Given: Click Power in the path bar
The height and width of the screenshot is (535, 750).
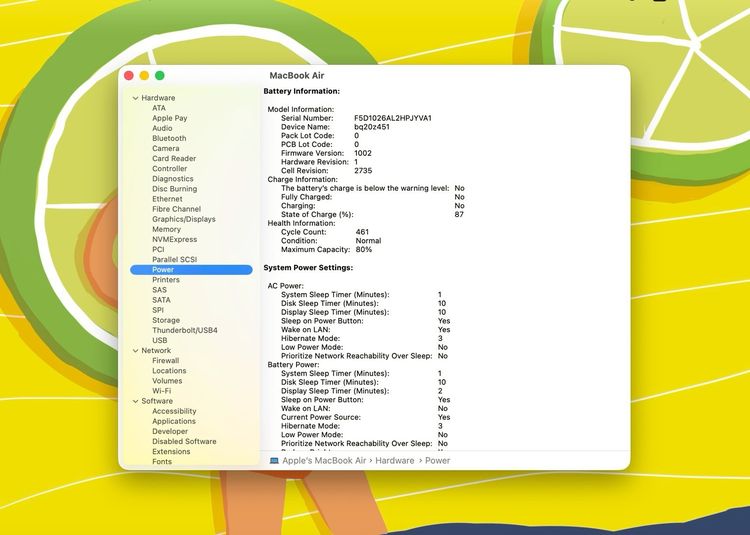Looking at the screenshot, I should (438, 461).
